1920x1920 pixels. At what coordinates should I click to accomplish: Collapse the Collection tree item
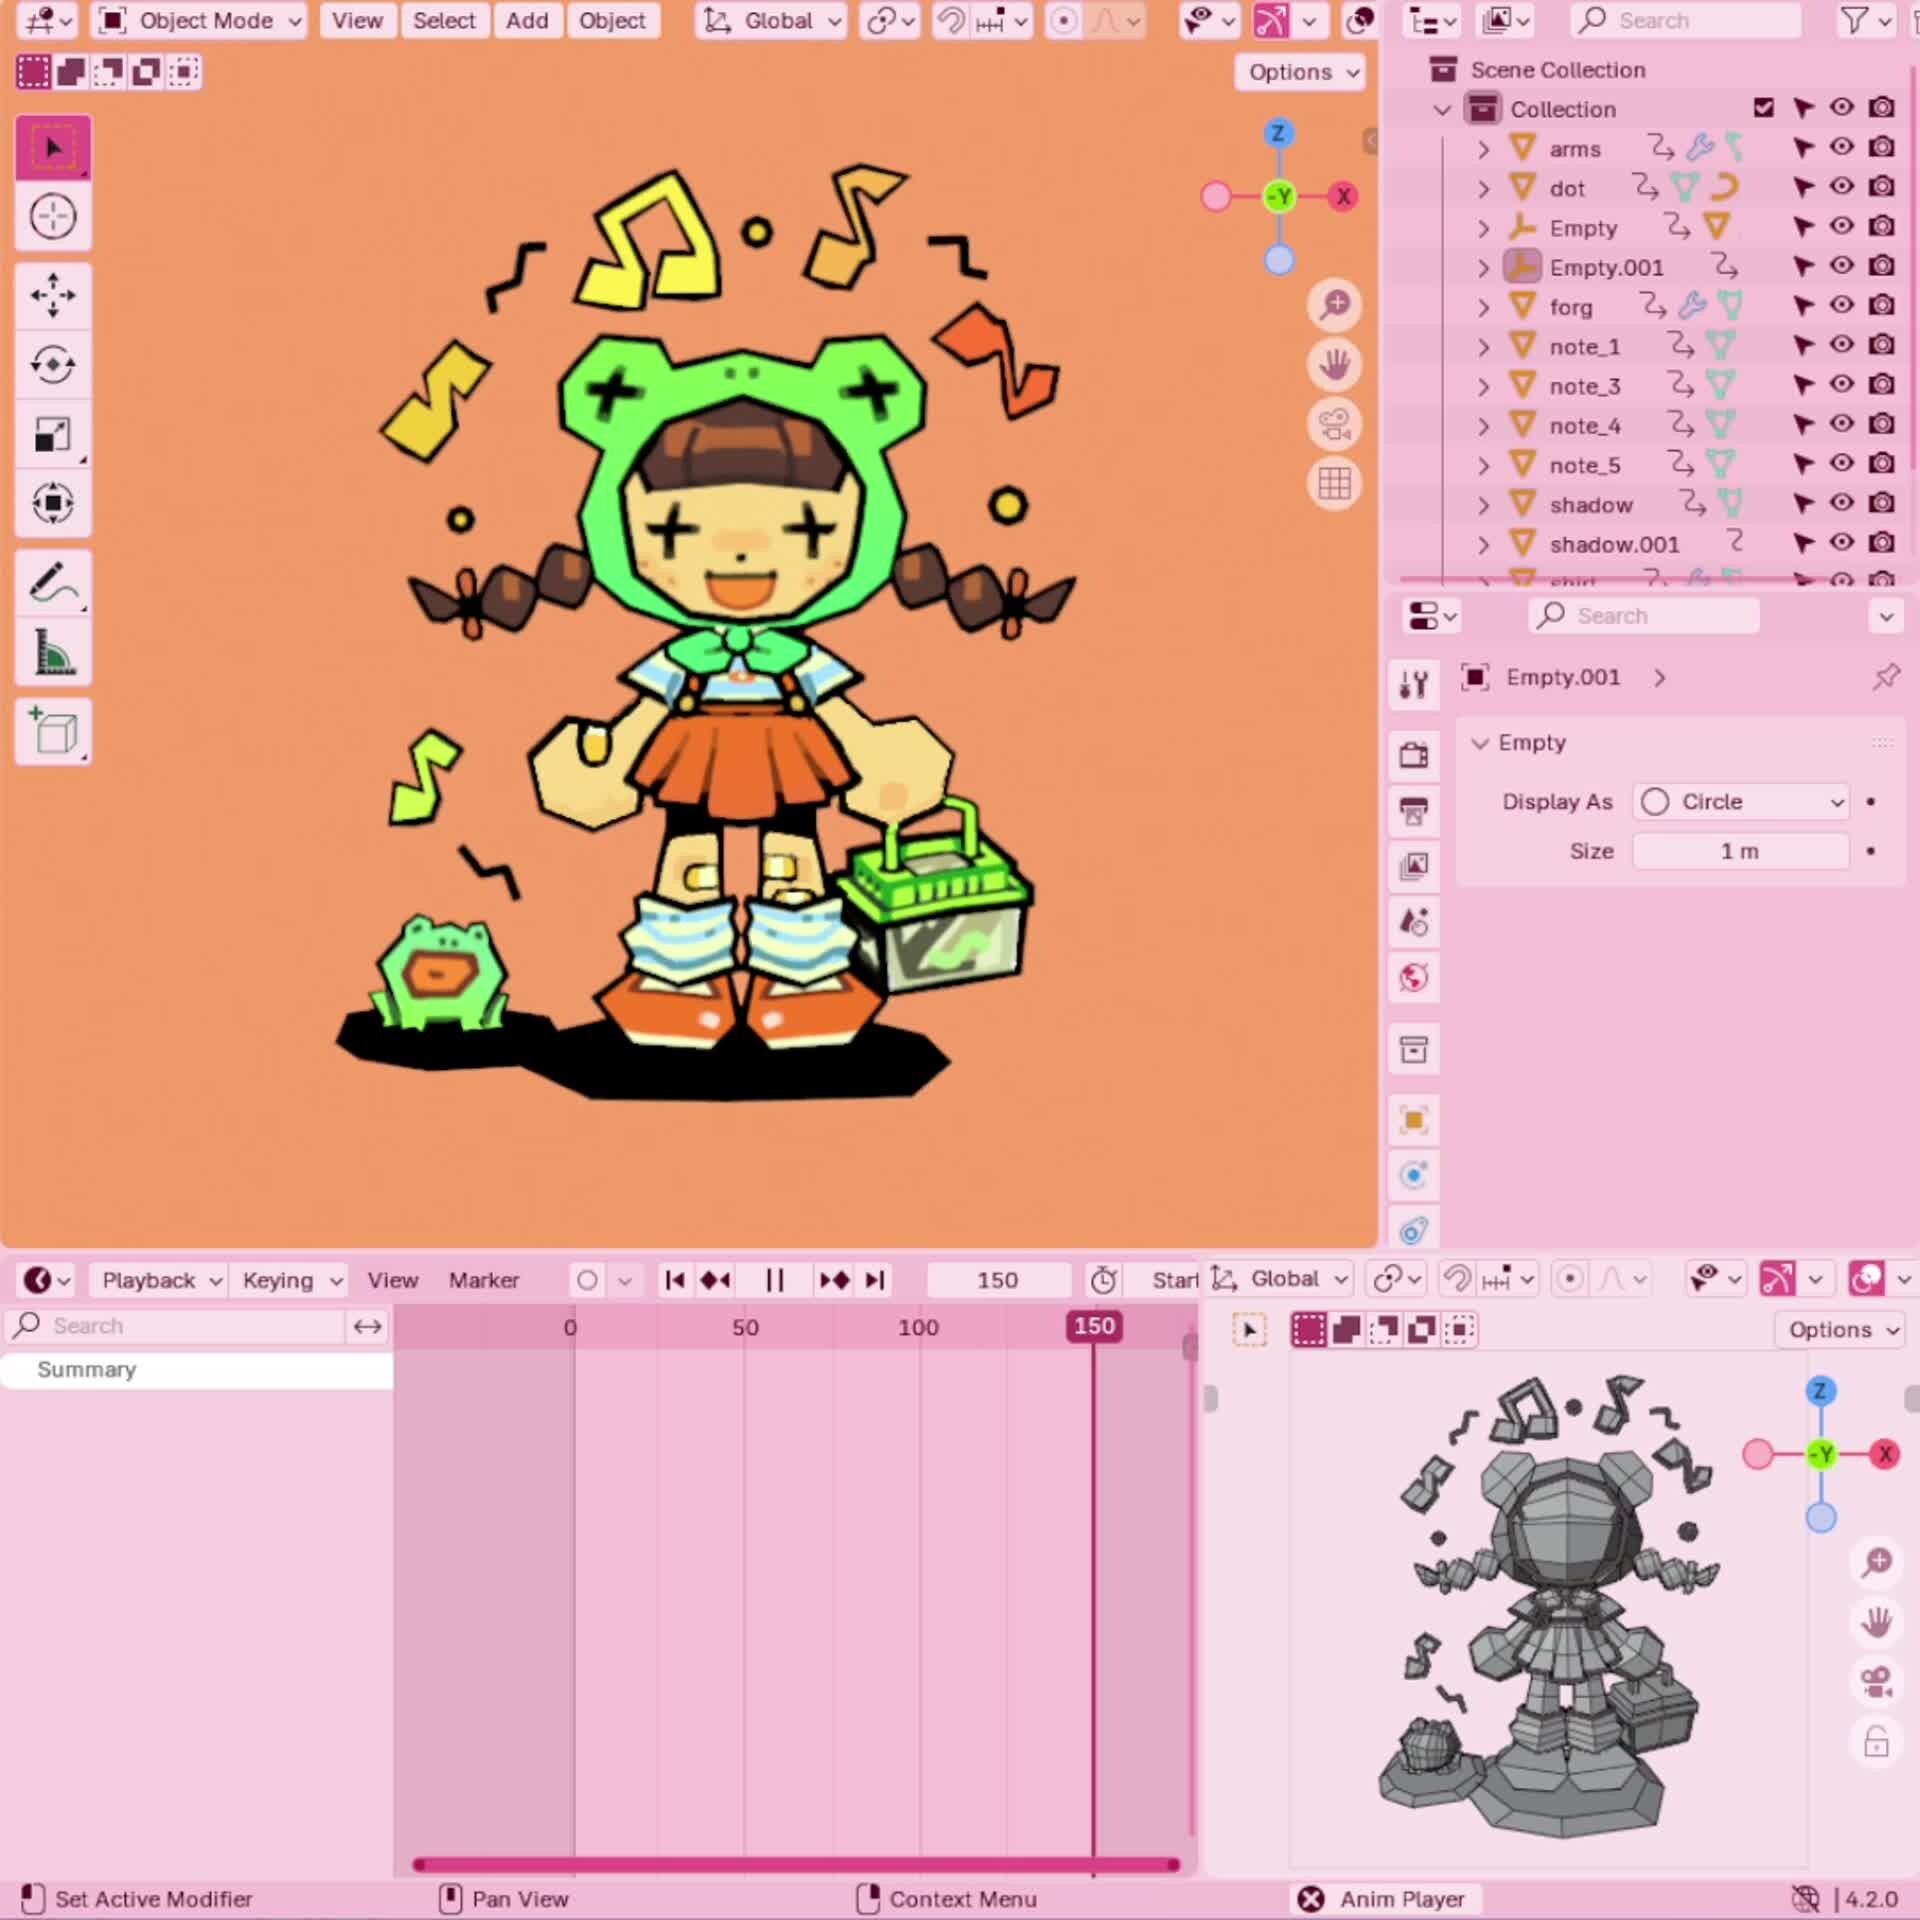(1442, 109)
